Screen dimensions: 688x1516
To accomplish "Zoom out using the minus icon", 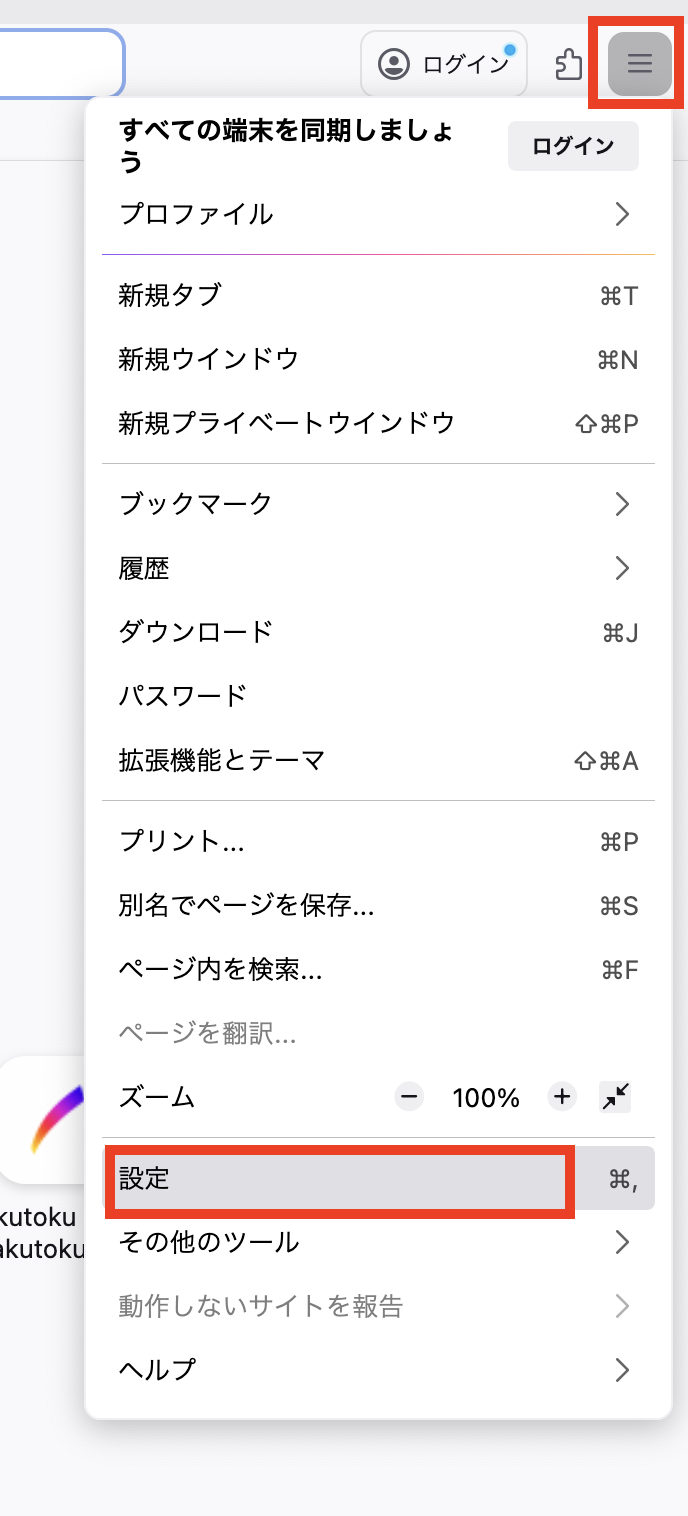I will 408,1097.
